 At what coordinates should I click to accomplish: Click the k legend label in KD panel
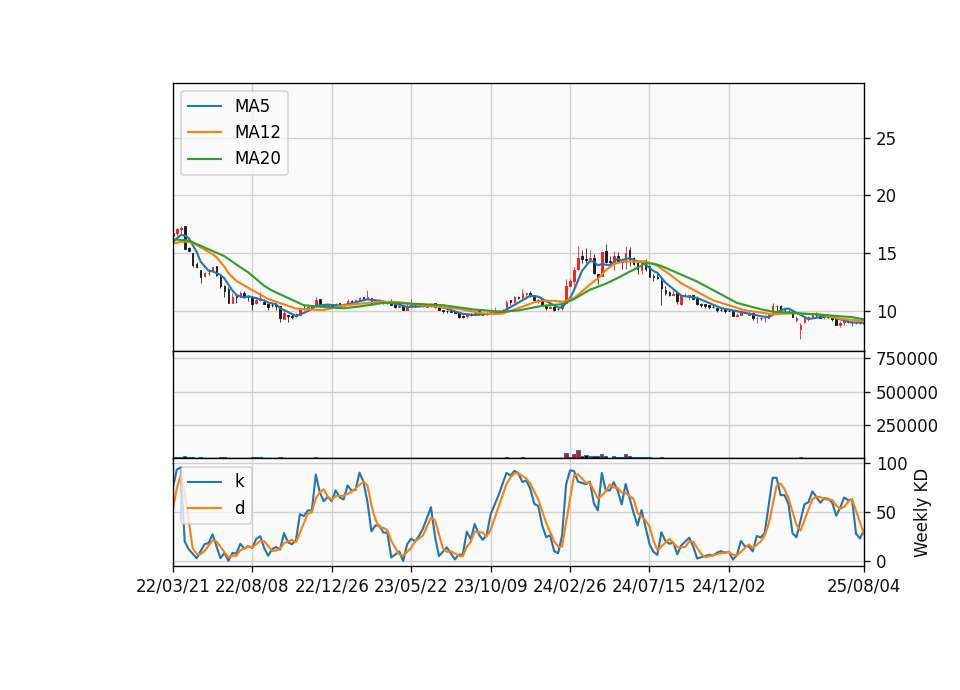[239, 481]
